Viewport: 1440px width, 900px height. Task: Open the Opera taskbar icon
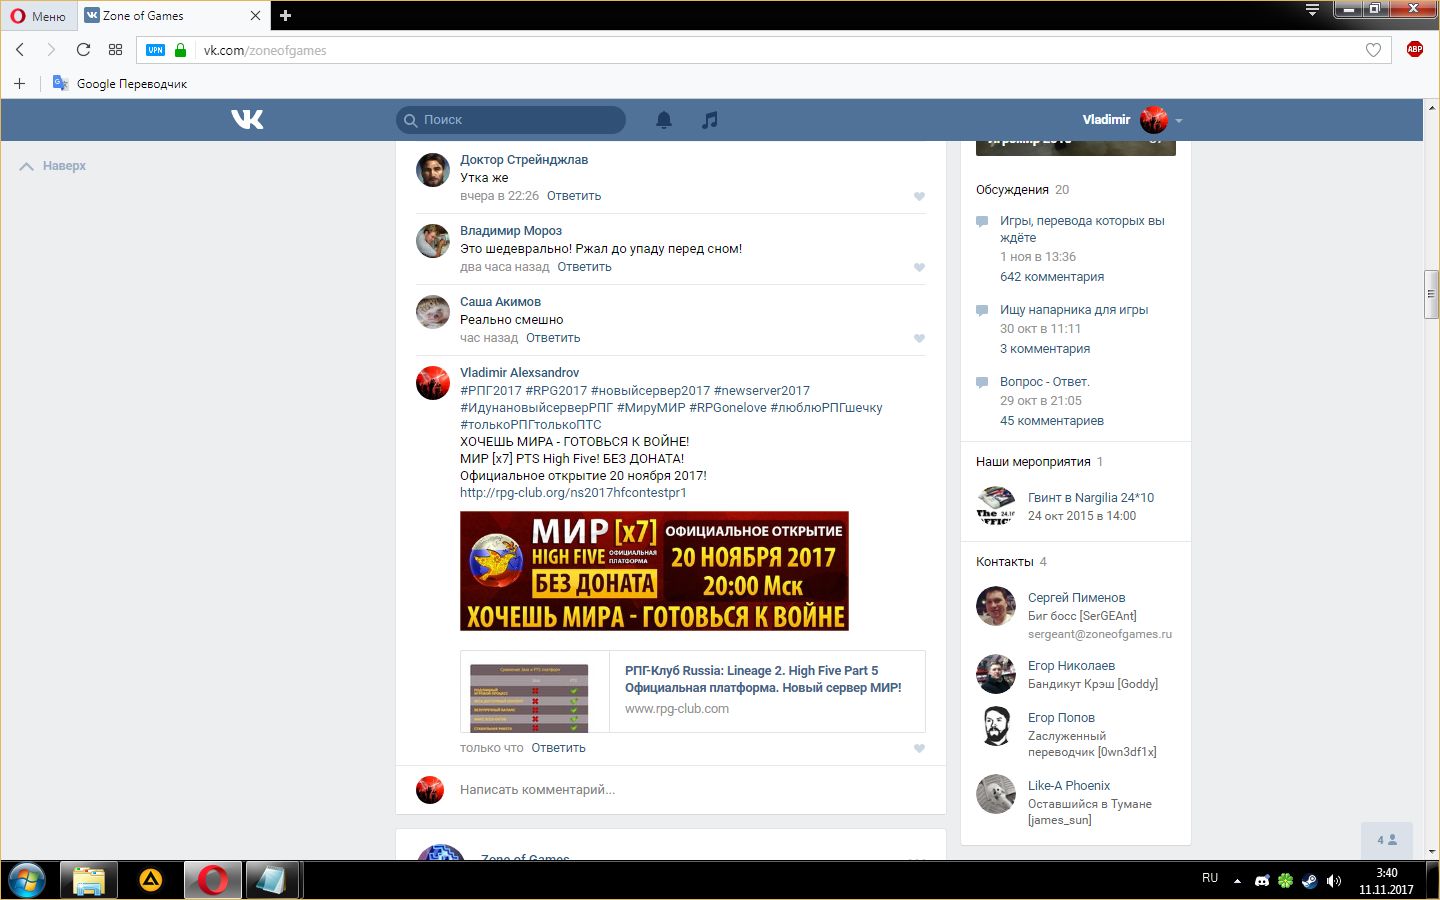click(212, 880)
